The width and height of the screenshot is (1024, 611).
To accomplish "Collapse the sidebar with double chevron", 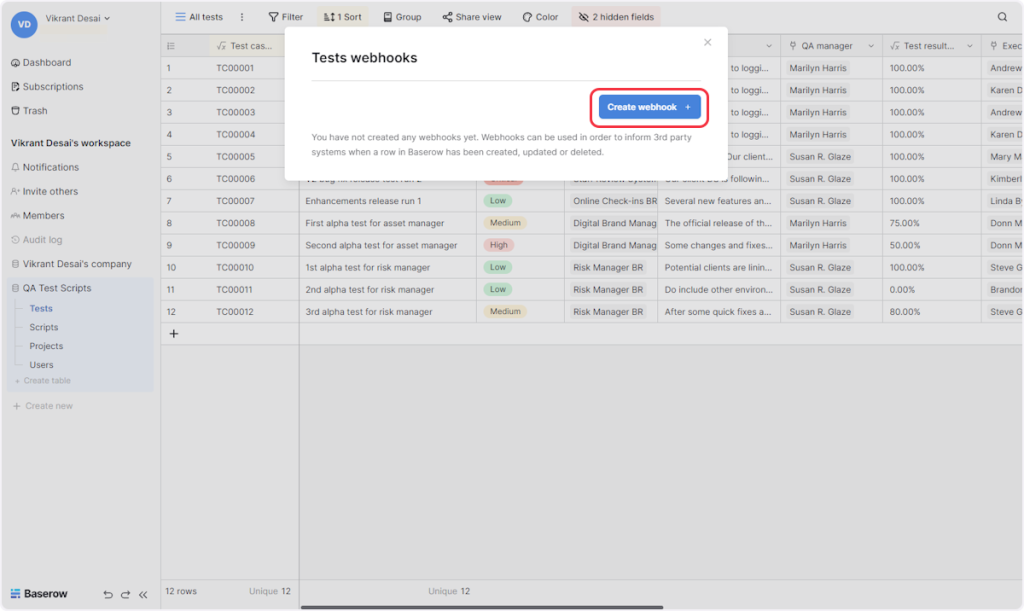I will coord(143,594).
